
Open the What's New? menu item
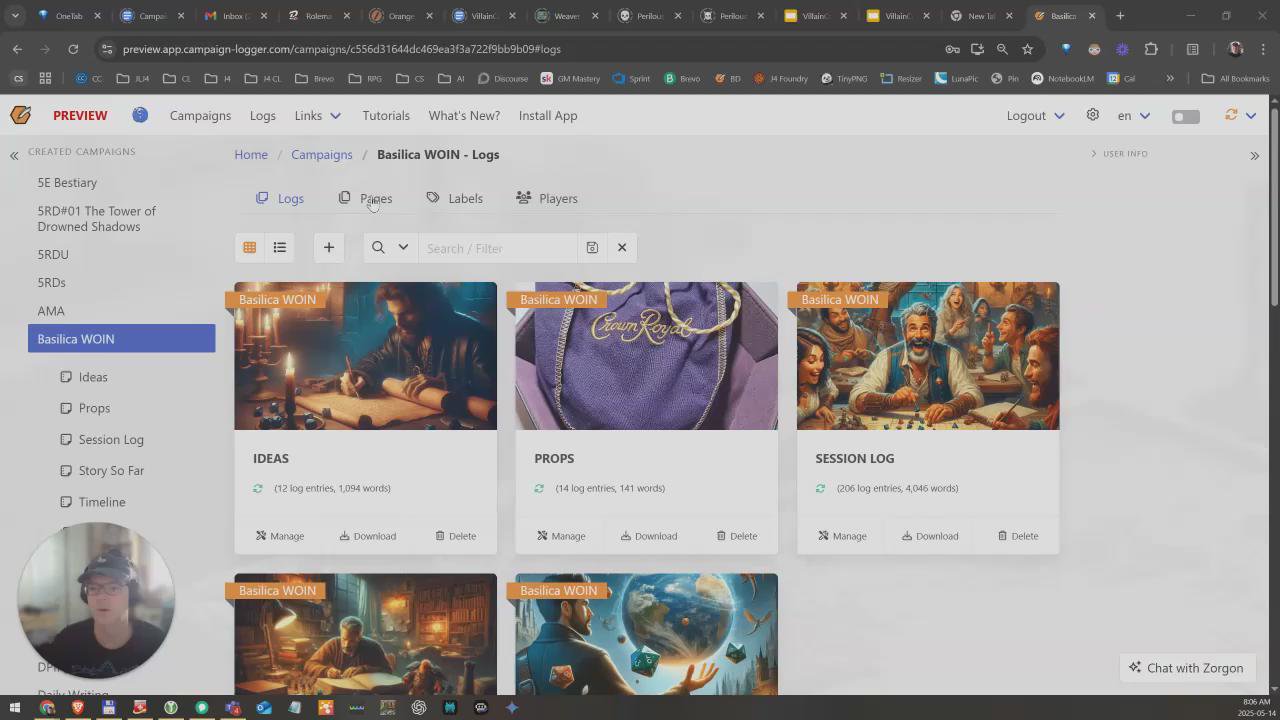tap(464, 115)
